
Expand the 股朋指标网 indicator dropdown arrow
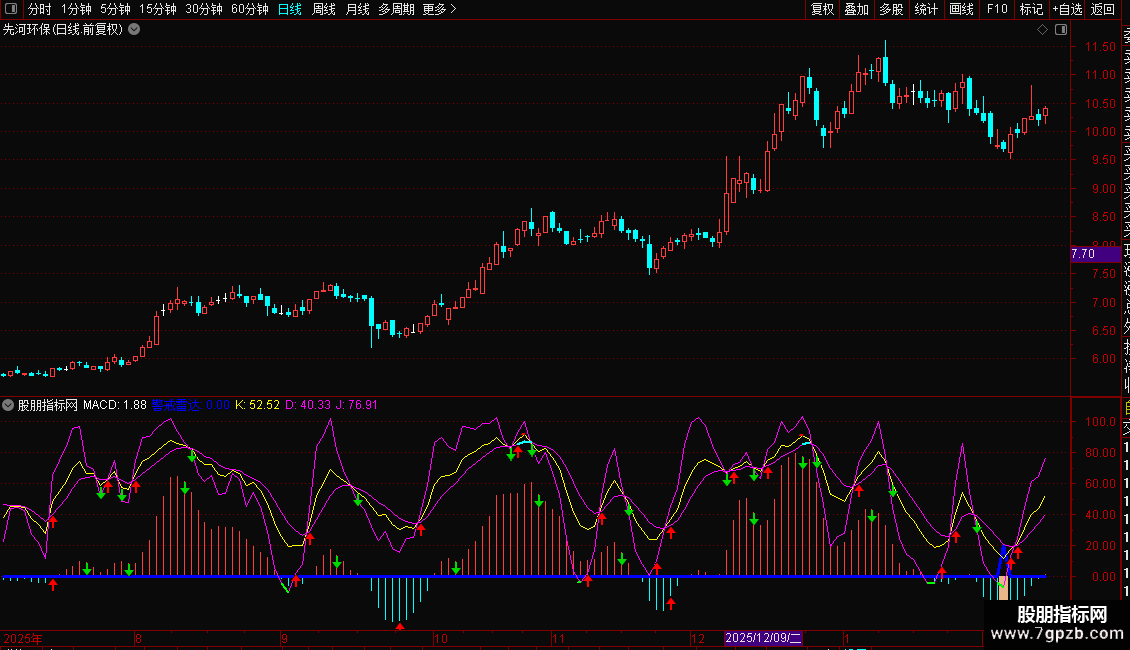(x=9, y=405)
